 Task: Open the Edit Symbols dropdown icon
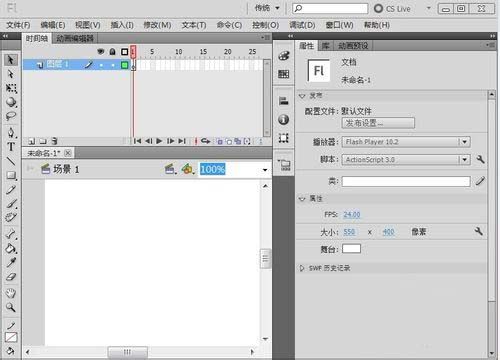pos(188,169)
